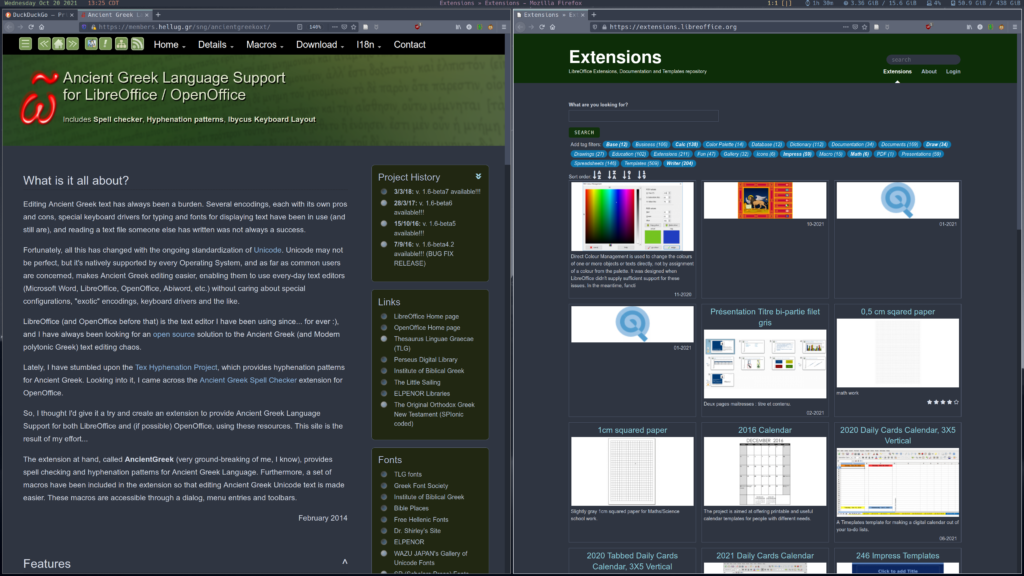Image resolution: width=1024 pixels, height=576 pixels.
Task: Click the green next-page double-arrow icon
Action: (72, 44)
